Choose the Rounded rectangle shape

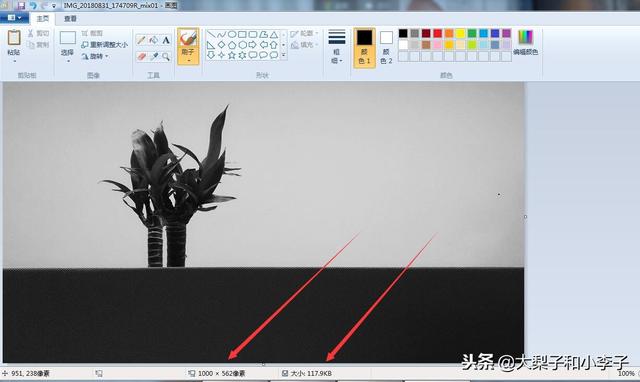253,34
